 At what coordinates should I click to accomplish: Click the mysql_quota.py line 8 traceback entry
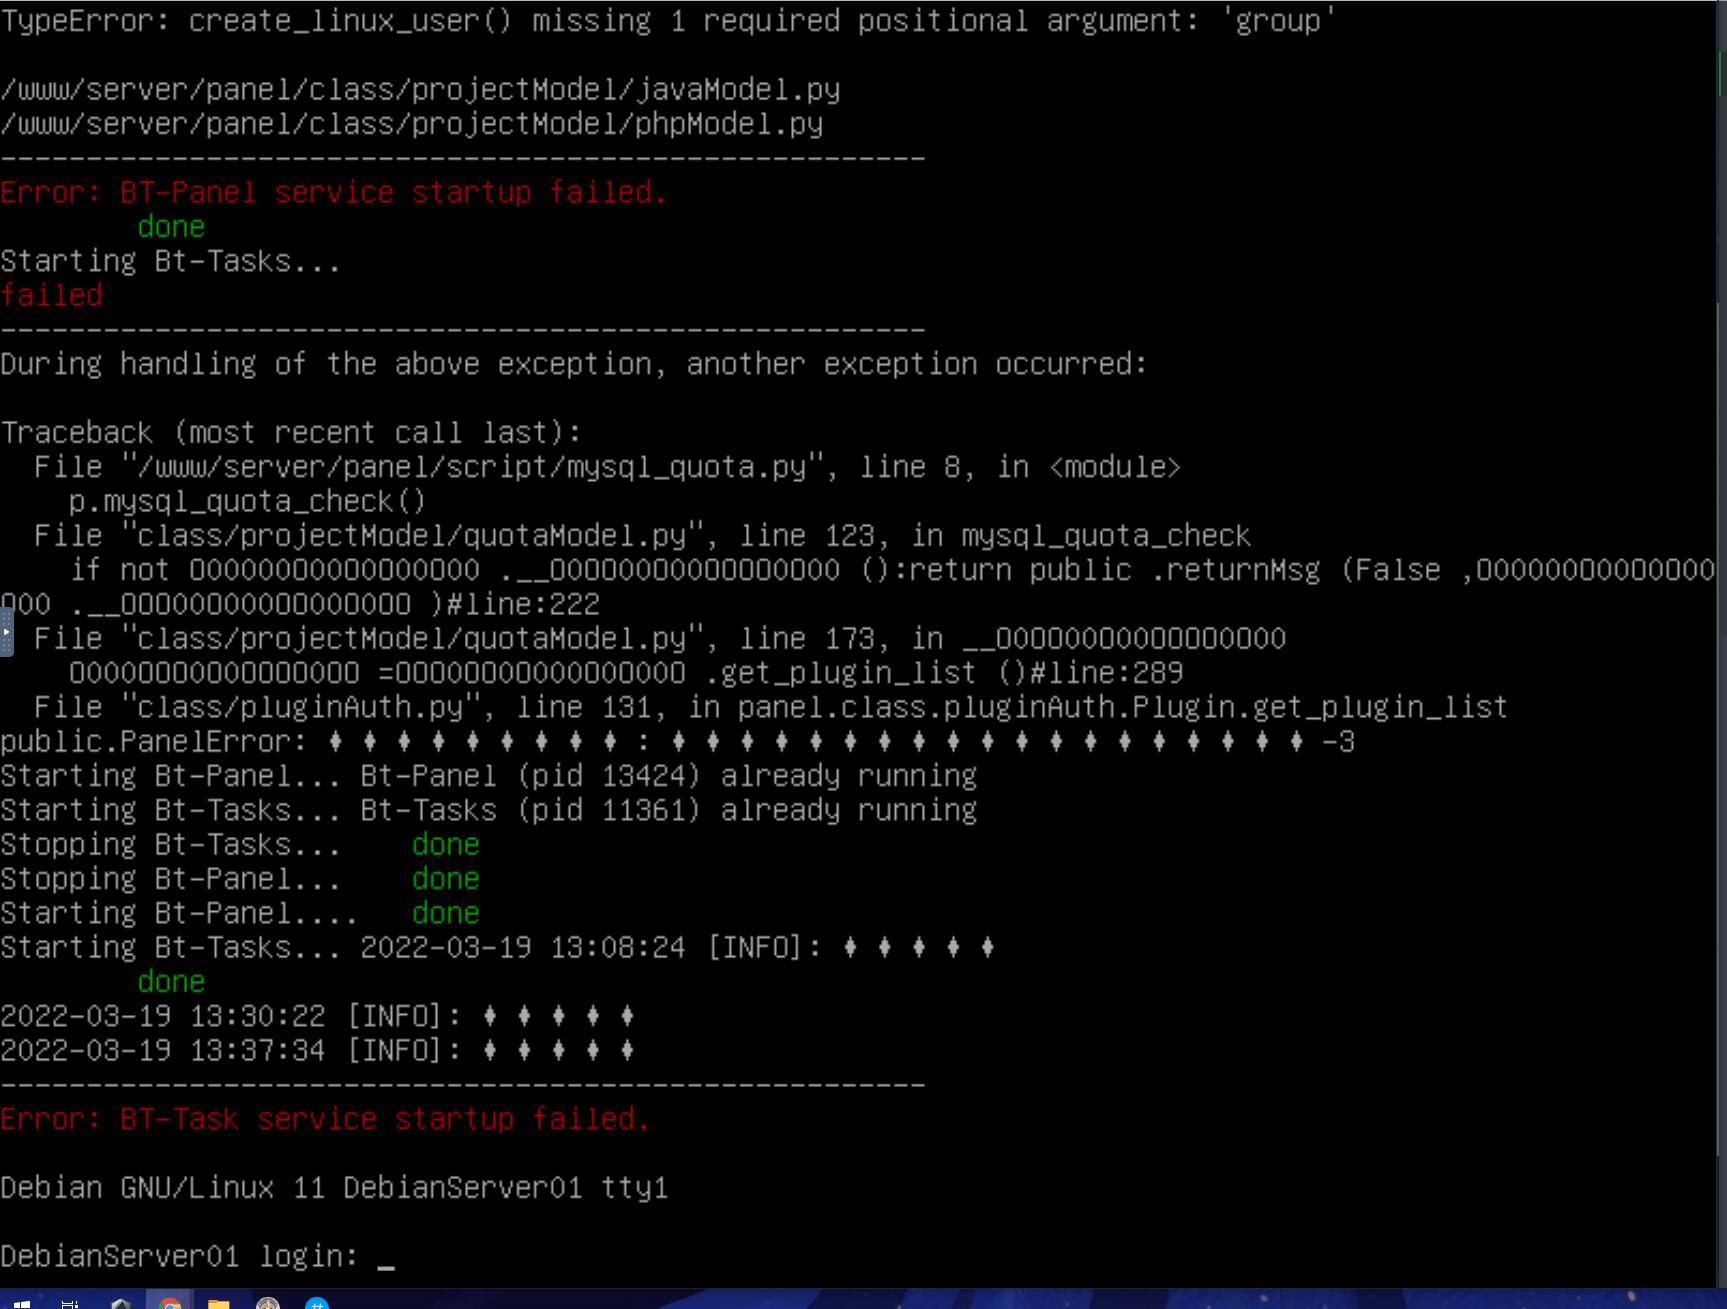607,467
